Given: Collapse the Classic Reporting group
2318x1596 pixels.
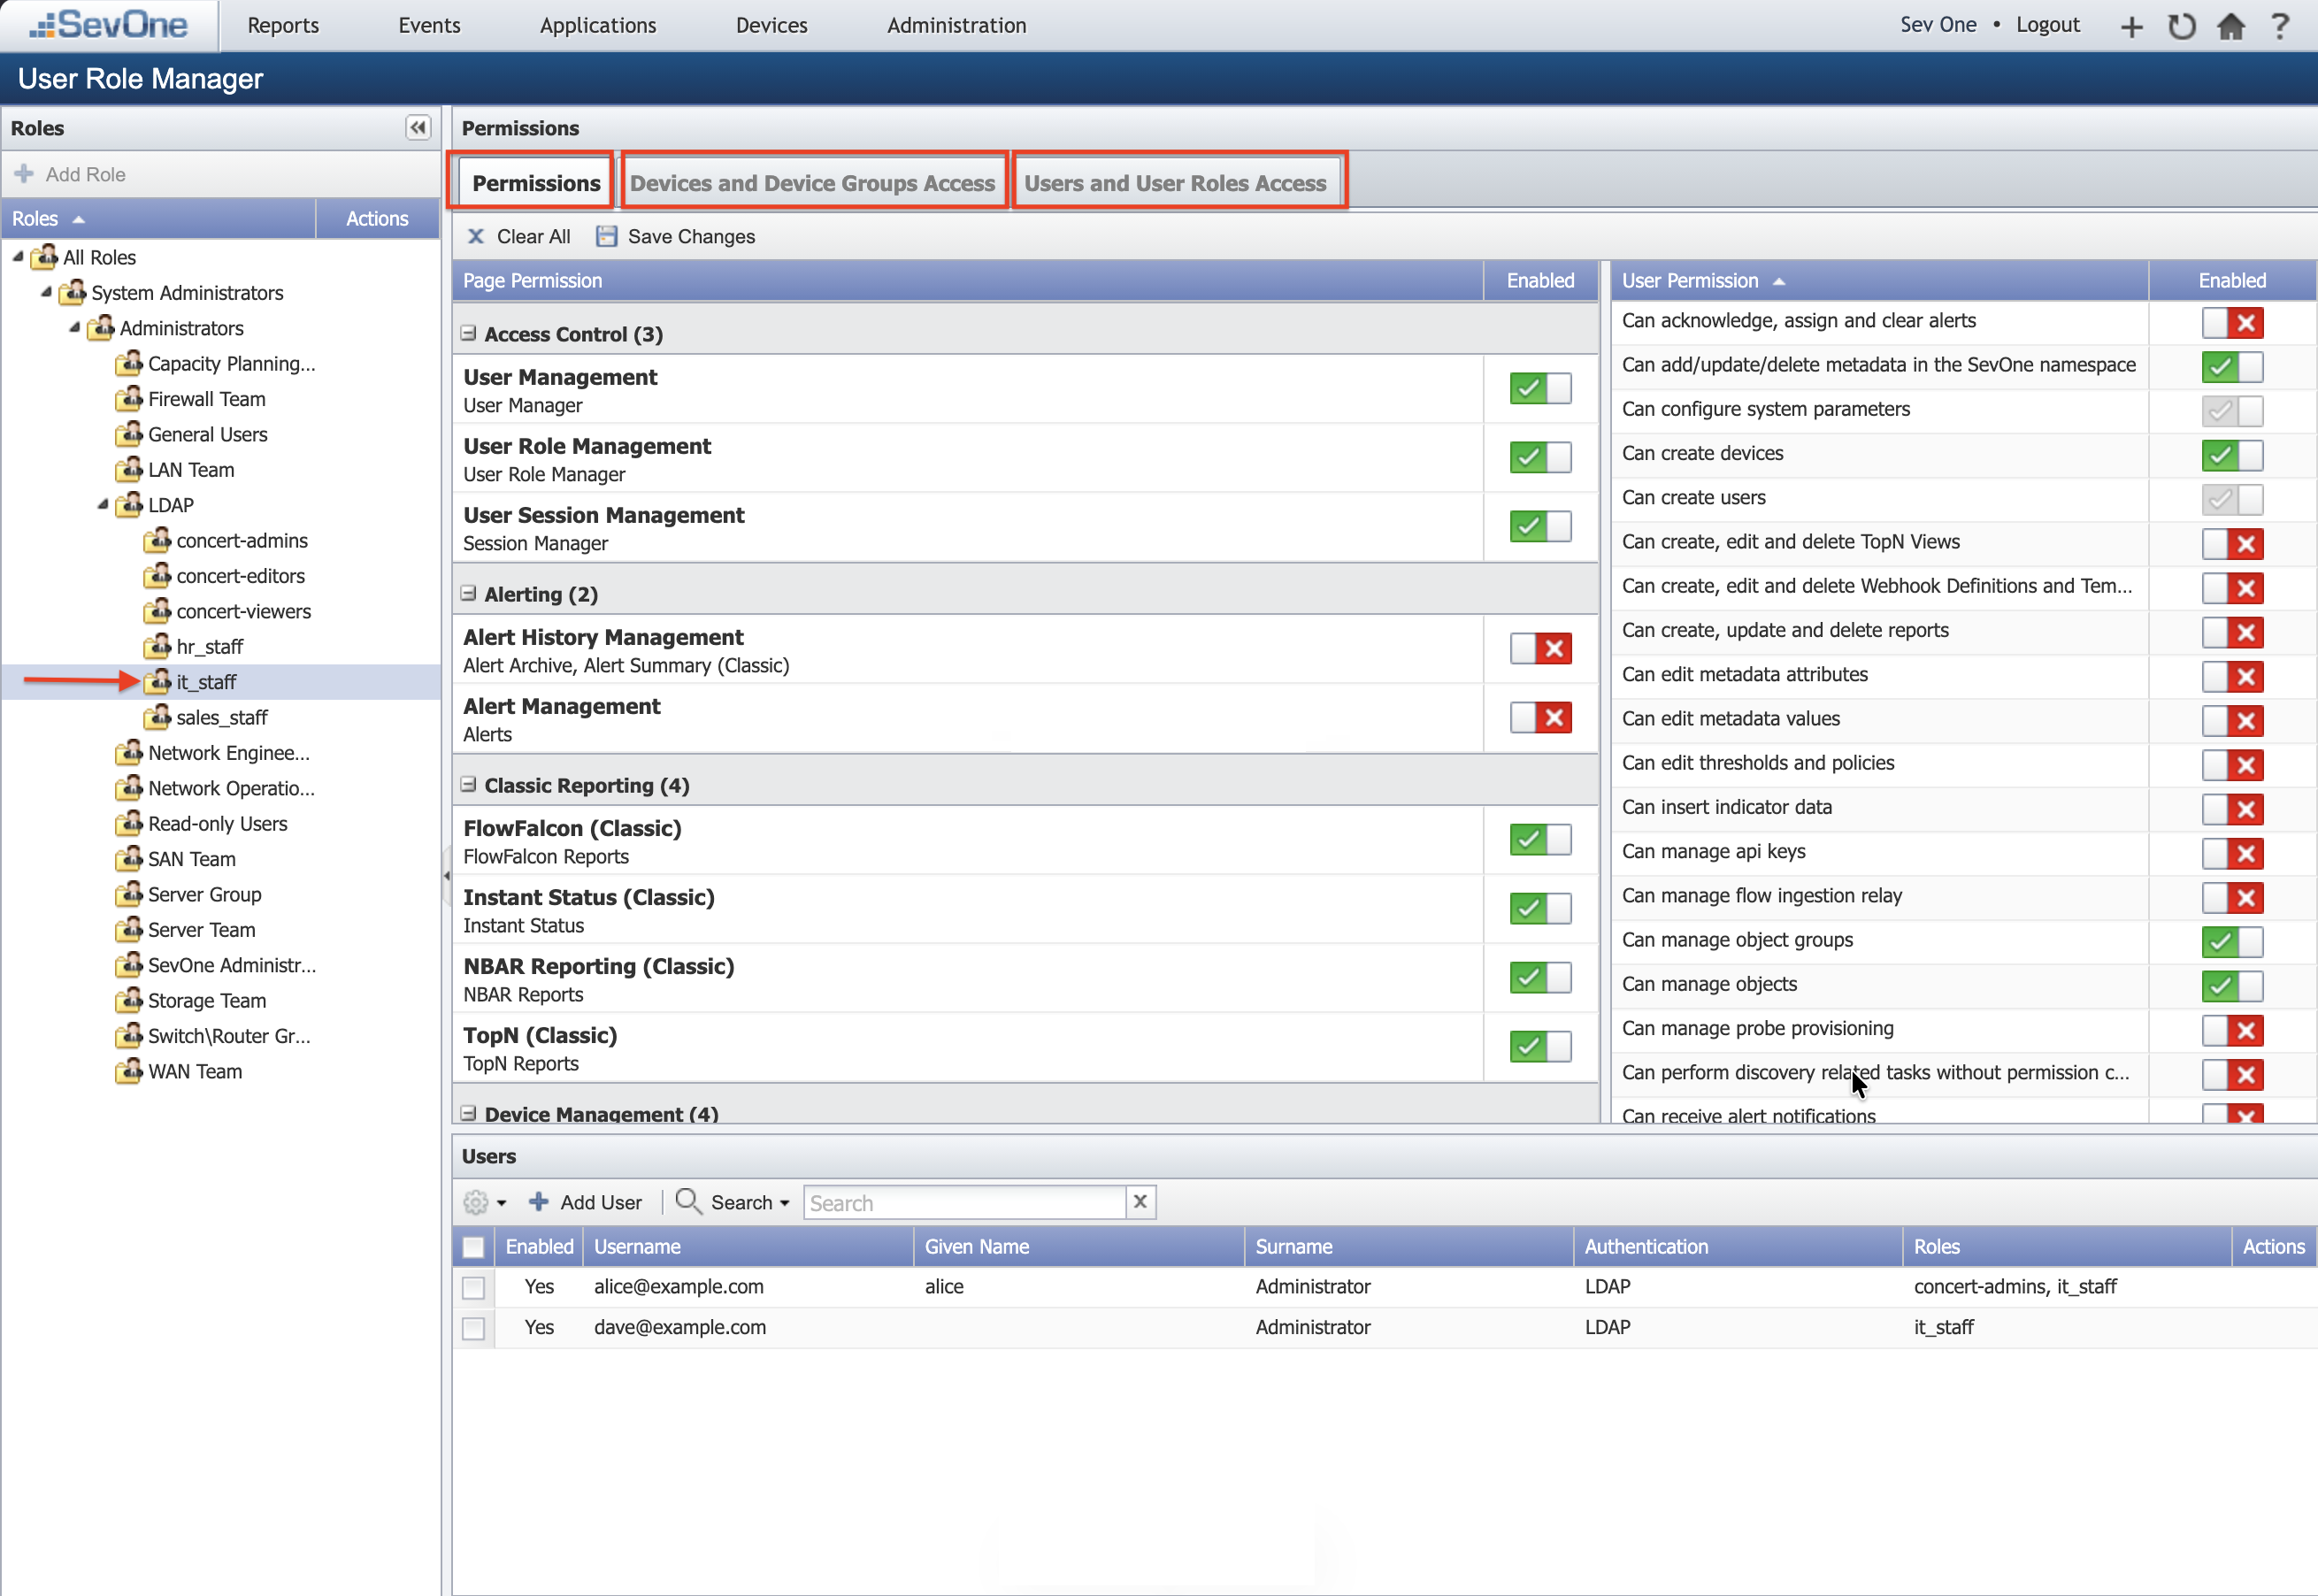Looking at the screenshot, I should click(x=468, y=784).
